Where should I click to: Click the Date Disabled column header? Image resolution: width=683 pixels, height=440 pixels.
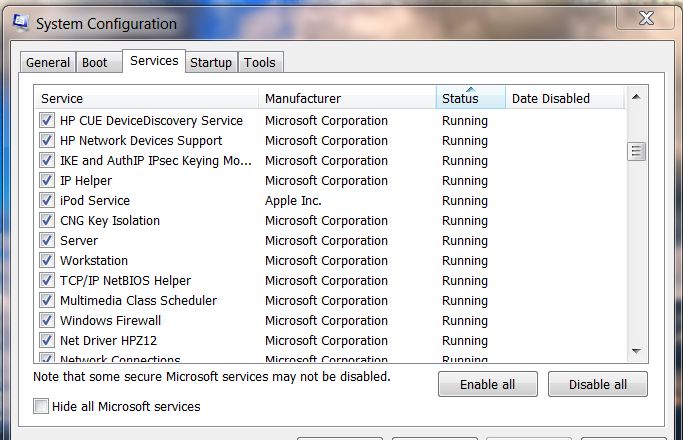pyautogui.click(x=565, y=98)
